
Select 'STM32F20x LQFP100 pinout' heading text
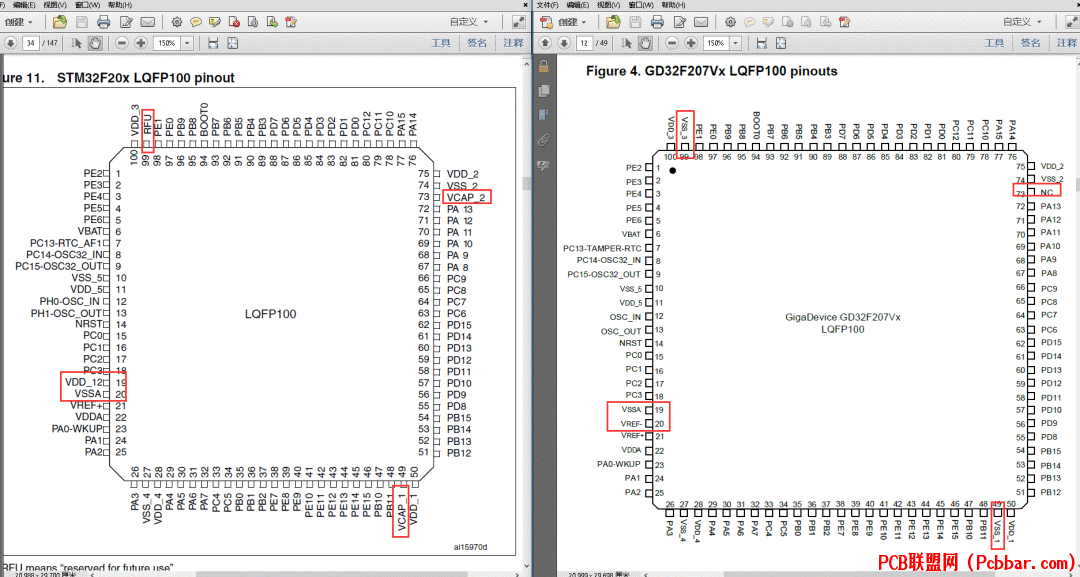pos(145,78)
